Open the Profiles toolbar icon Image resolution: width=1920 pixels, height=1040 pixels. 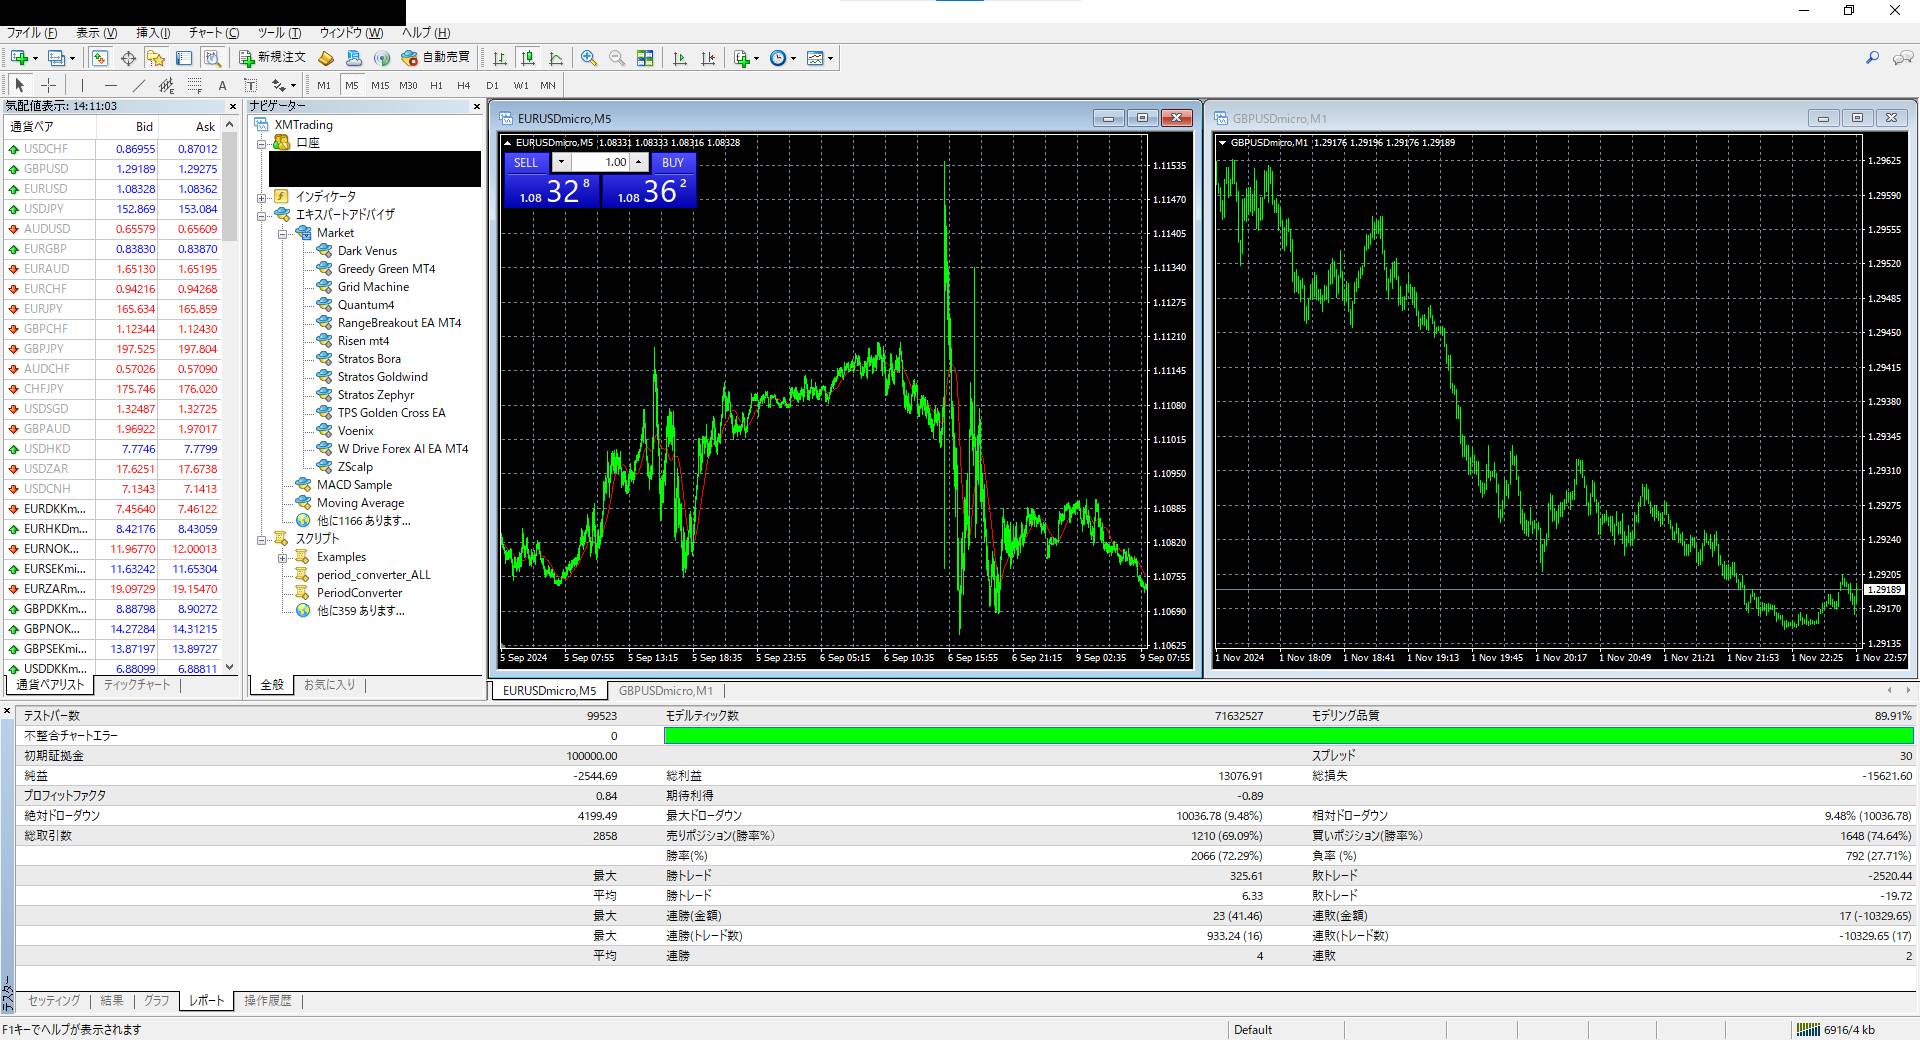pos(58,58)
